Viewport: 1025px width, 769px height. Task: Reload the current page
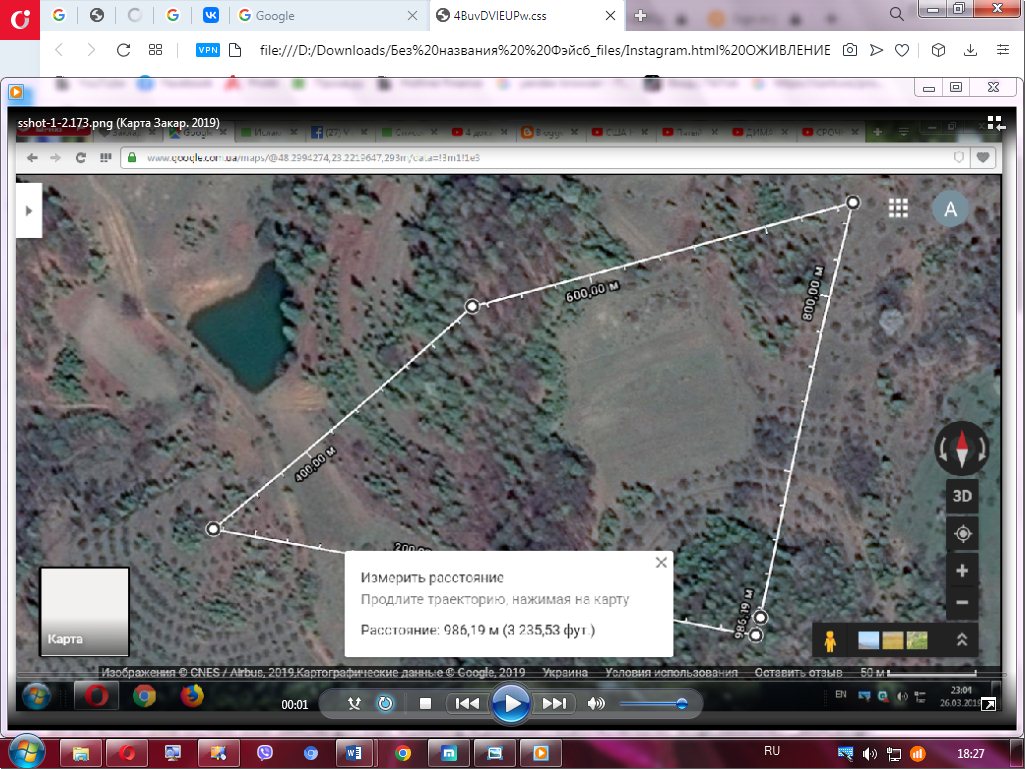(123, 50)
